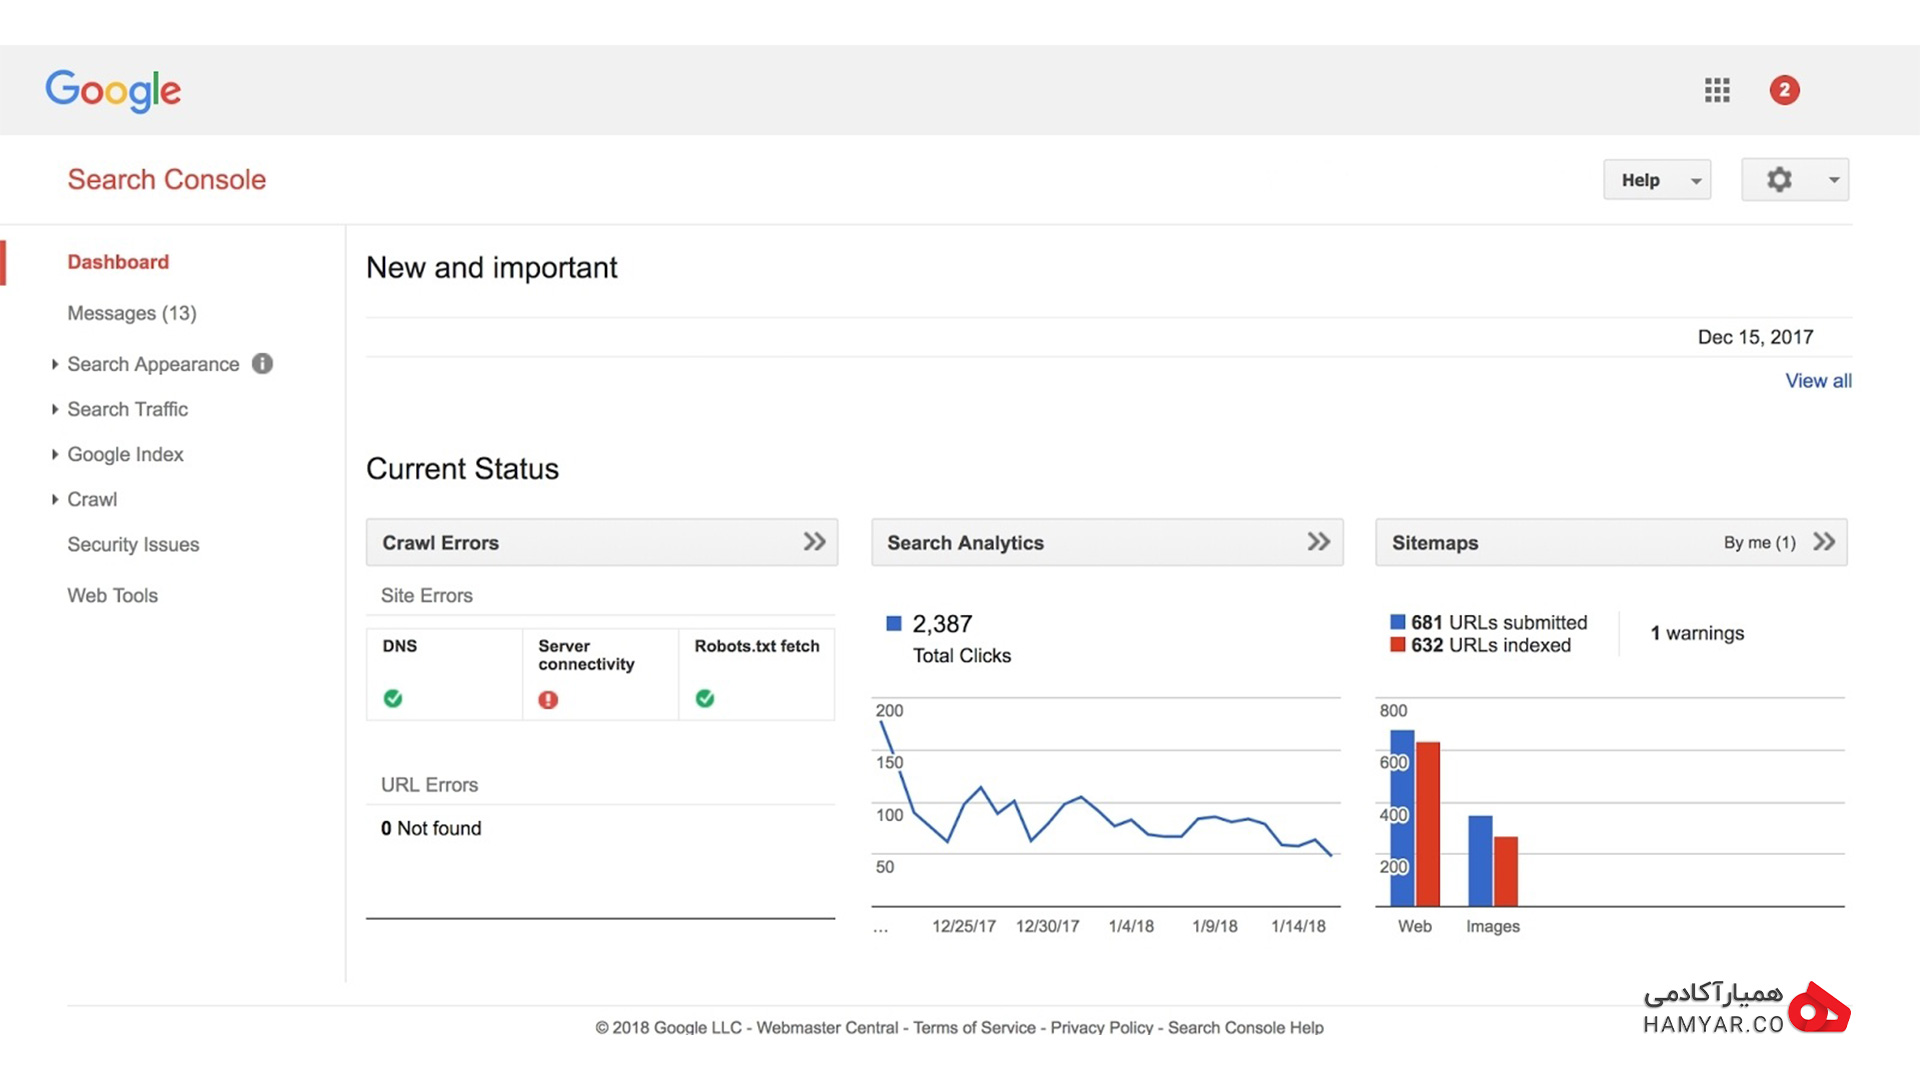This screenshot has width=1920, height=1080.
Task: Click the info icon beside Search Appearance
Action: coord(262,364)
